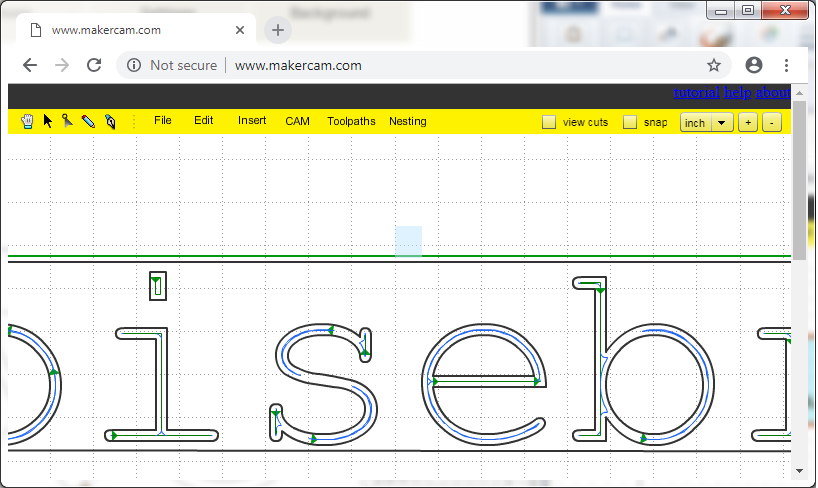This screenshot has width=818, height=488.
Task: Click the browser reload icon
Action: 94,65
